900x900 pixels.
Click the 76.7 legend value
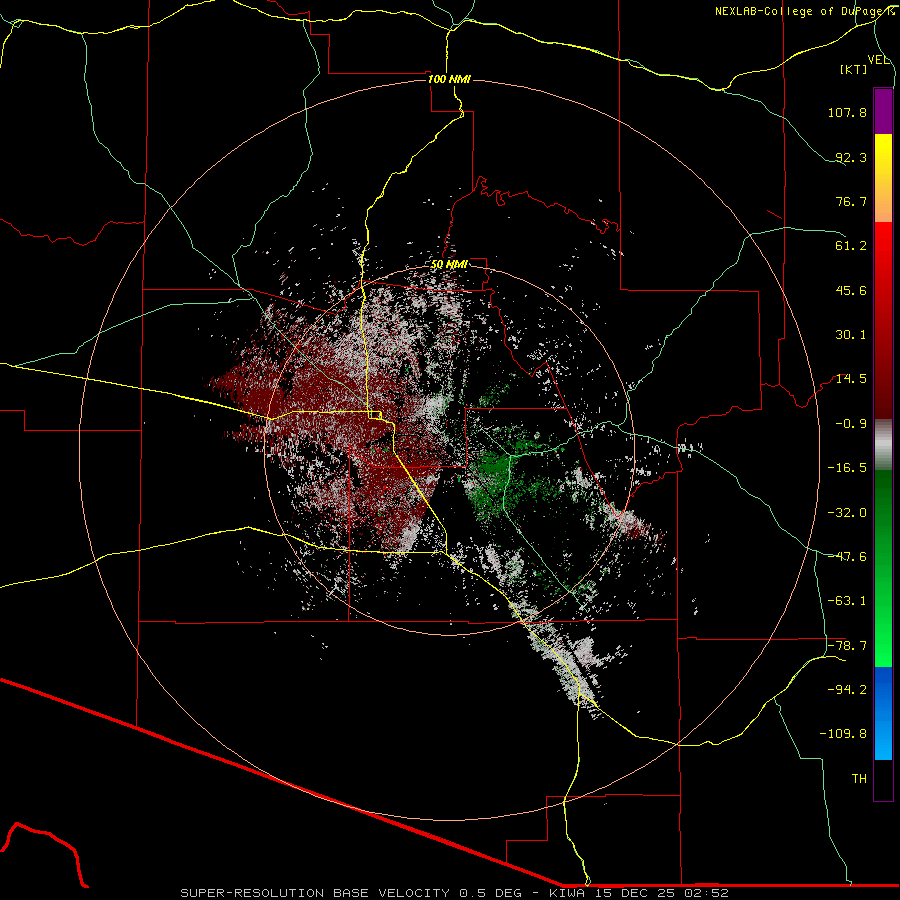pos(851,201)
